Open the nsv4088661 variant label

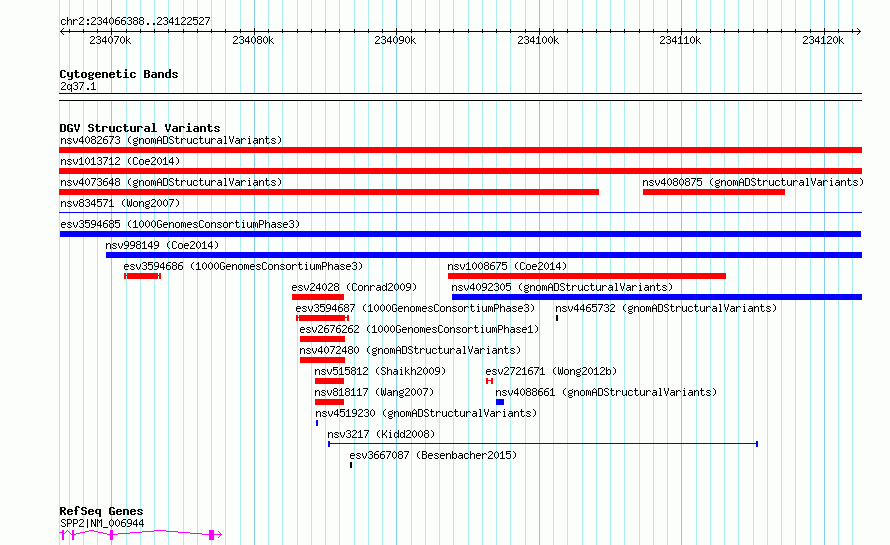606,392
